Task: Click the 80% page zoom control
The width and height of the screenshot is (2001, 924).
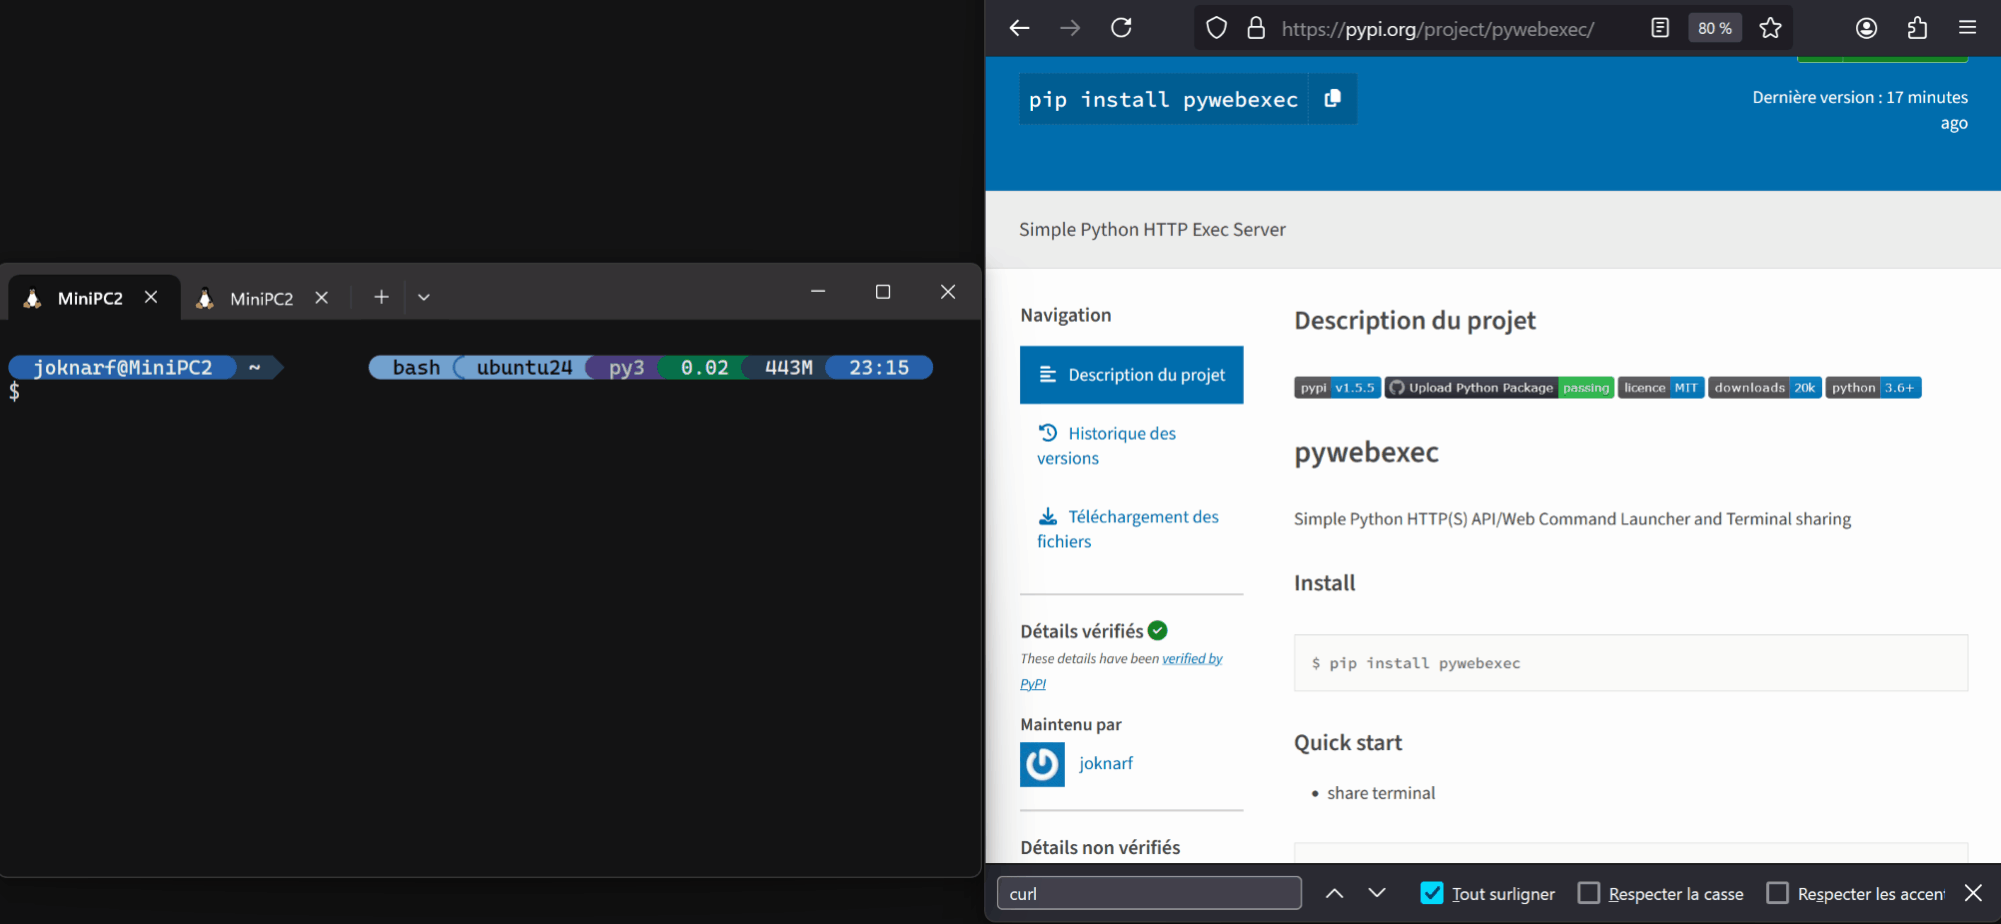Action: coord(1714,28)
